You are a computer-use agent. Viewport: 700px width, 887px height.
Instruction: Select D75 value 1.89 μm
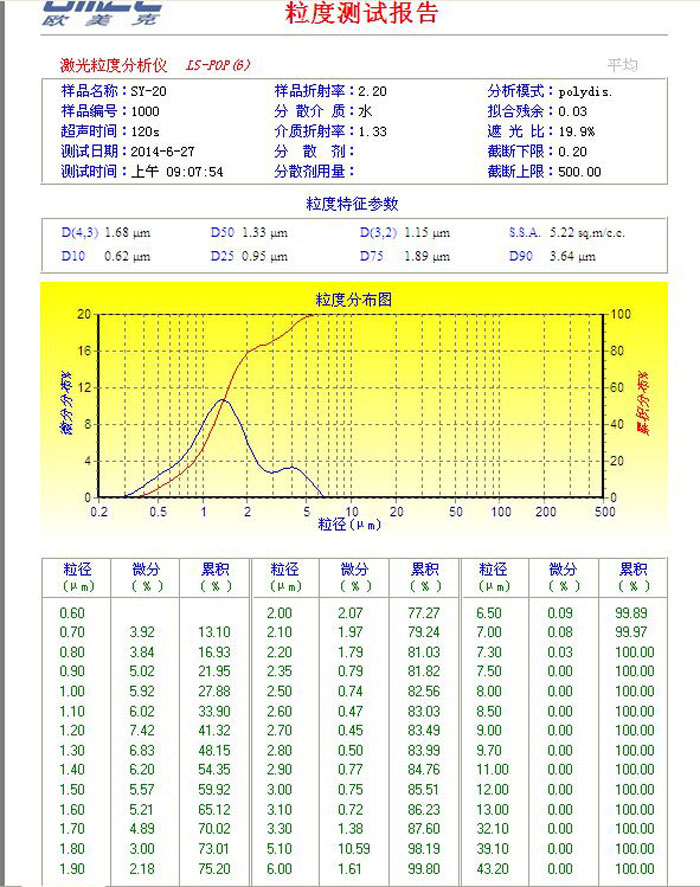pyautogui.click(x=427, y=256)
